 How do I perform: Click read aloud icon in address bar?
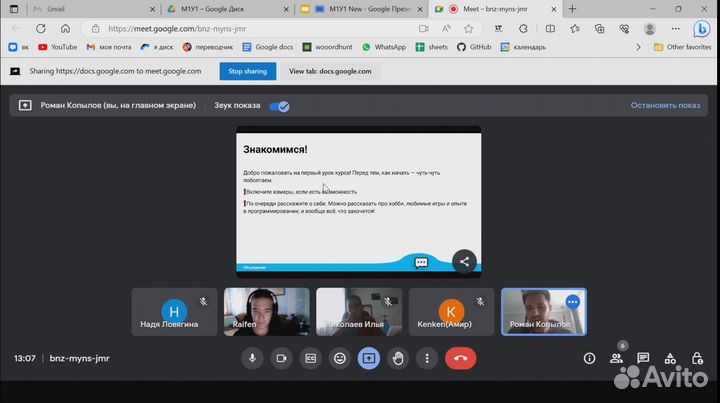pos(446,28)
